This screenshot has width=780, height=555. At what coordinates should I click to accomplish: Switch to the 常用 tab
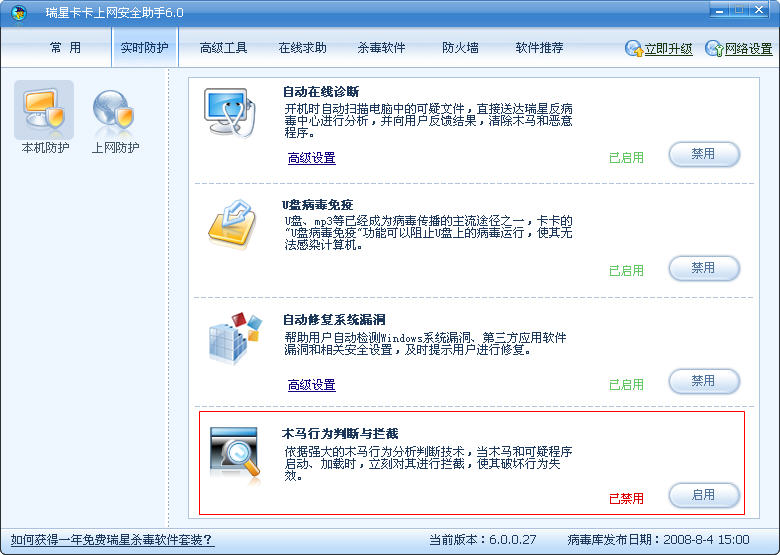[x=65, y=48]
